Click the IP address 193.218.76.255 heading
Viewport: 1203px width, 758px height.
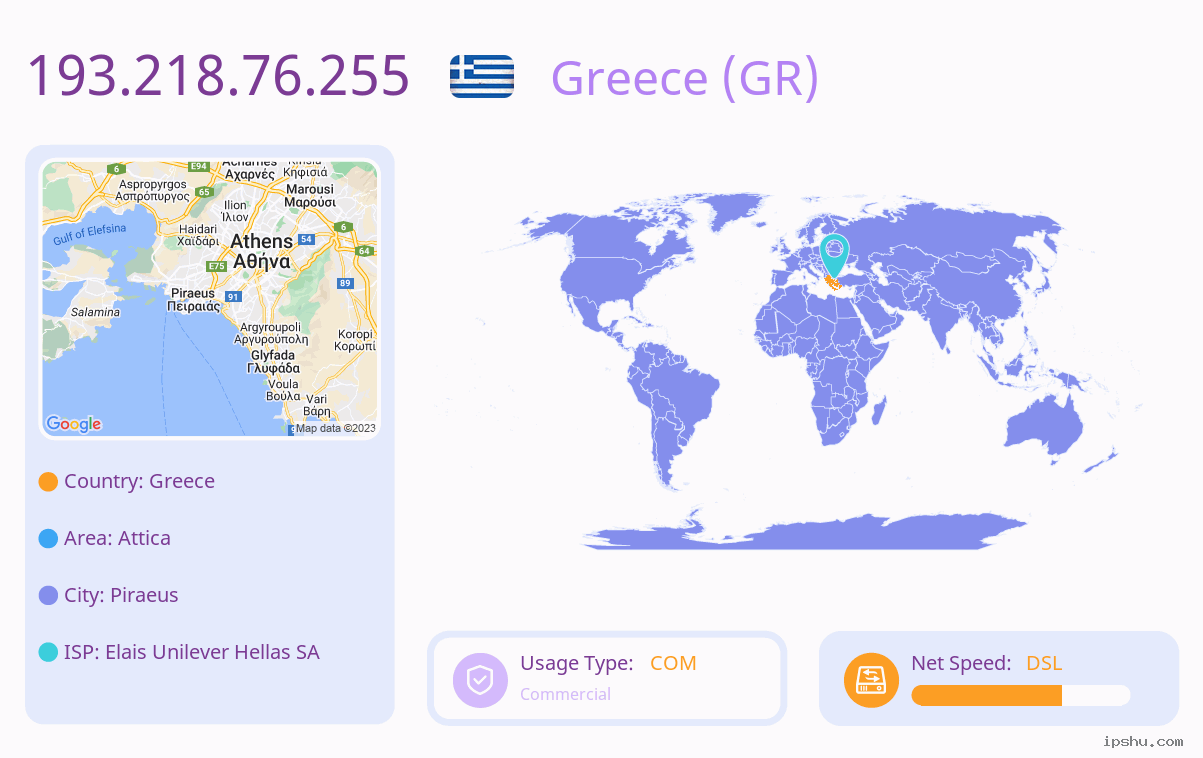[x=218, y=76]
